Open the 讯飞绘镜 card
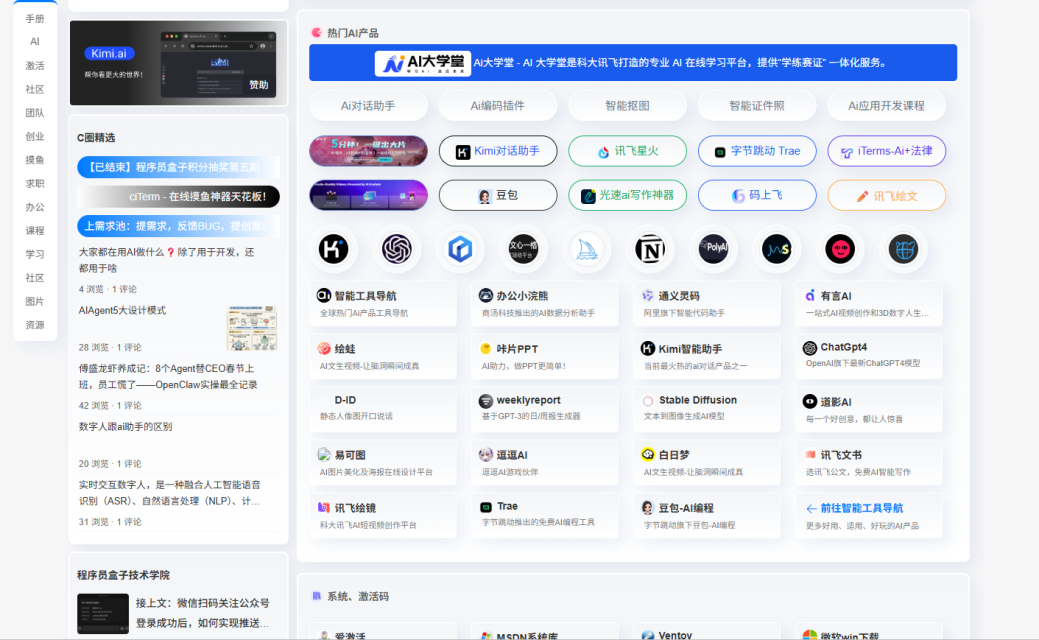The width and height of the screenshot is (1039, 640). click(383, 515)
